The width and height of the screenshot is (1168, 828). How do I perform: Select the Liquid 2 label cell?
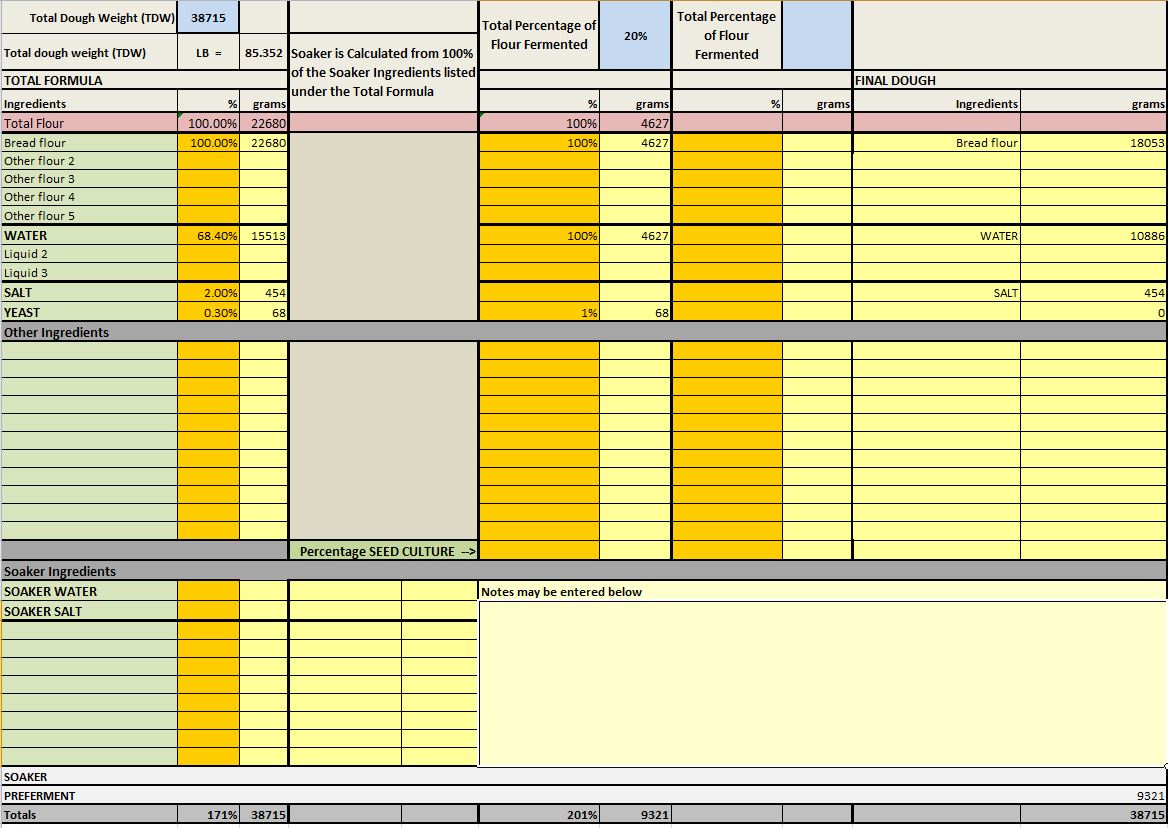pos(89,254)
